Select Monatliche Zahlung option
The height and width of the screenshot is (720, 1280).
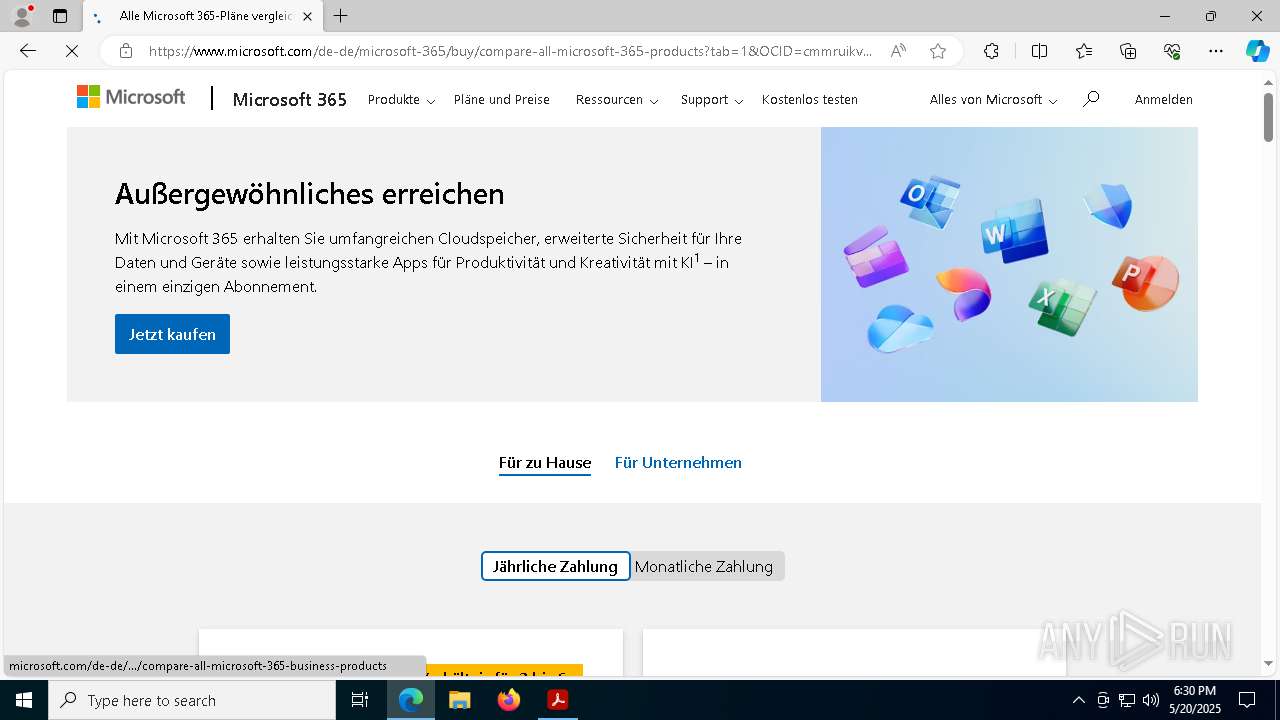click(x=704, y=566)
